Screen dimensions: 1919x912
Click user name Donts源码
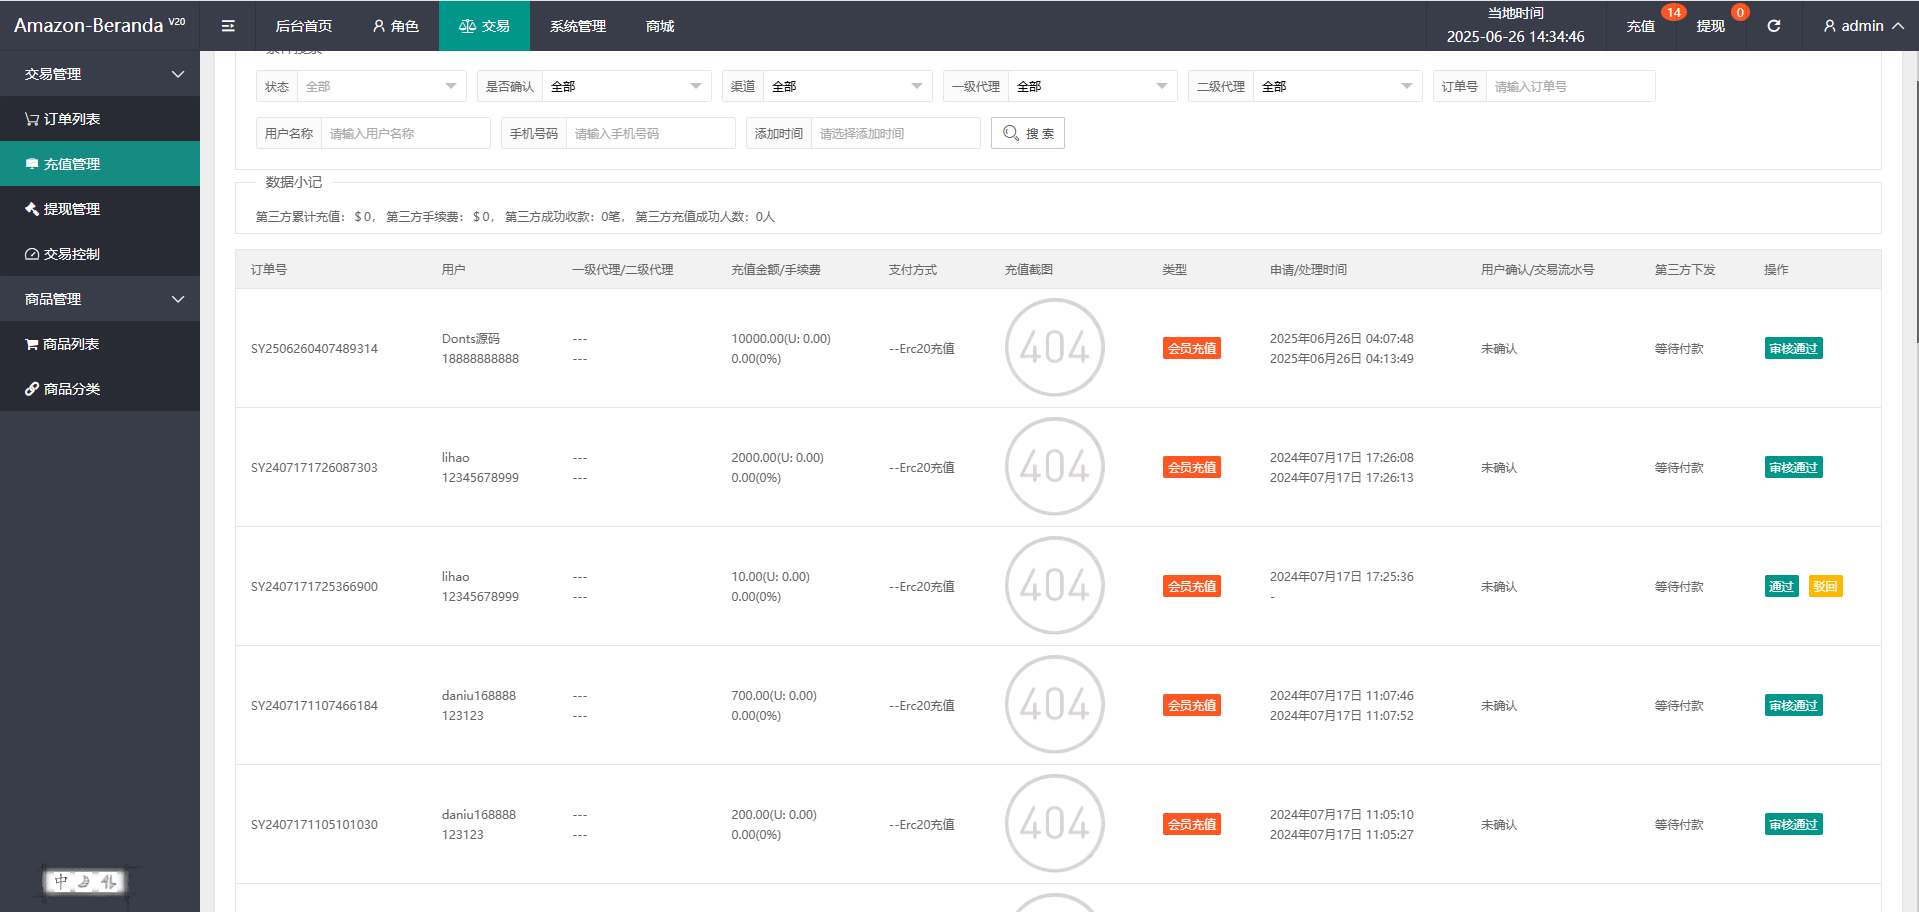pos(470,339)
